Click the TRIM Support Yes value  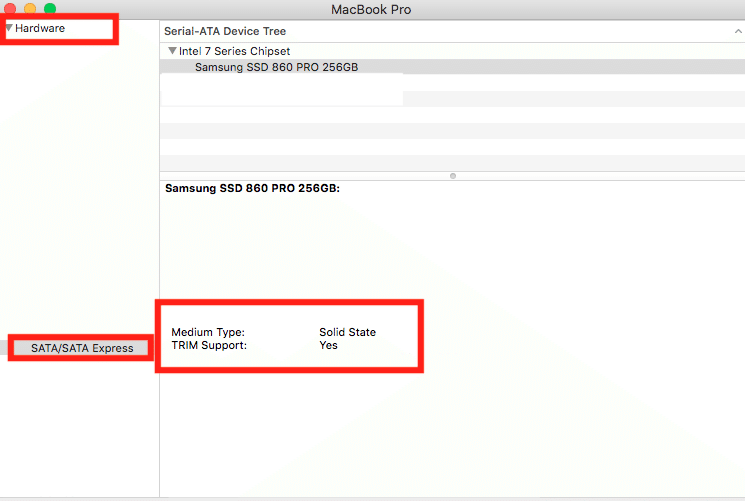pos(328,346)
